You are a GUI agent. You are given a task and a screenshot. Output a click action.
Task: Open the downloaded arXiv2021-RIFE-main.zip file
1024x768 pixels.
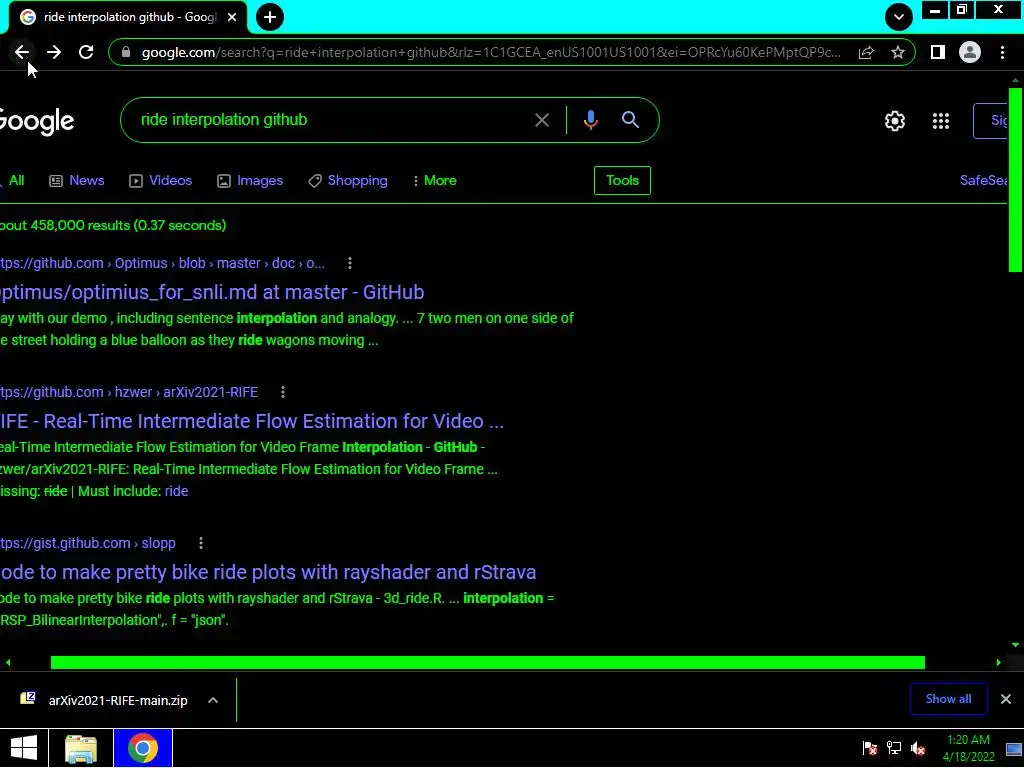pos(104,700)
